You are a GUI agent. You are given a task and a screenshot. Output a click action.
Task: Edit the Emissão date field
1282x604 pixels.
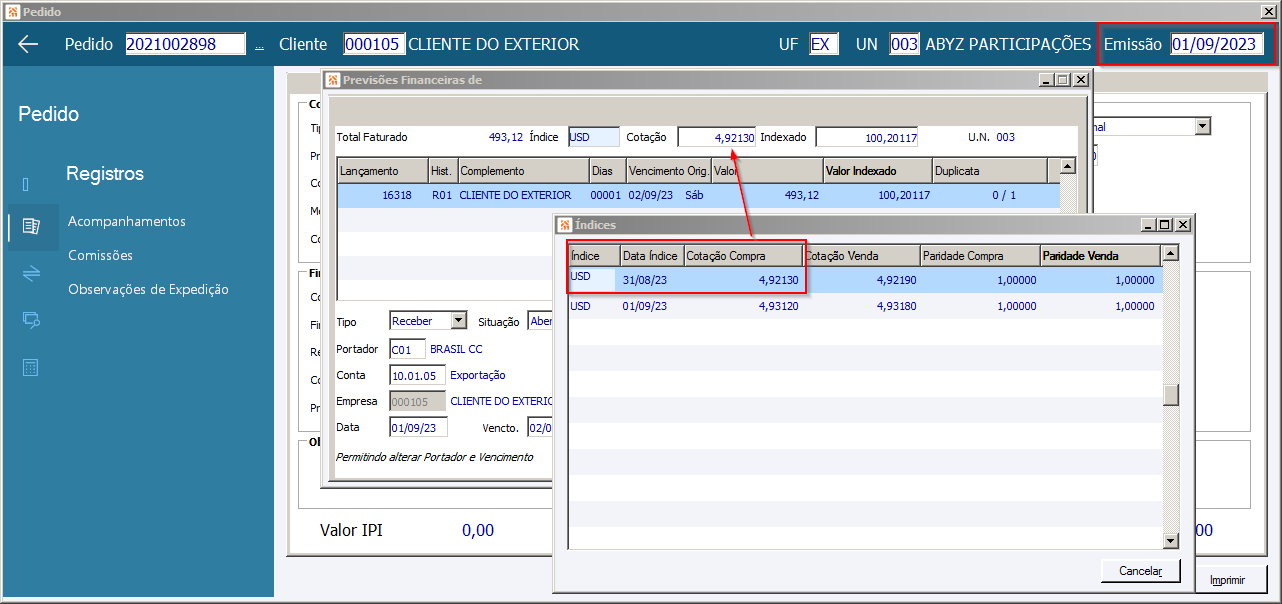coord(1217,44)
